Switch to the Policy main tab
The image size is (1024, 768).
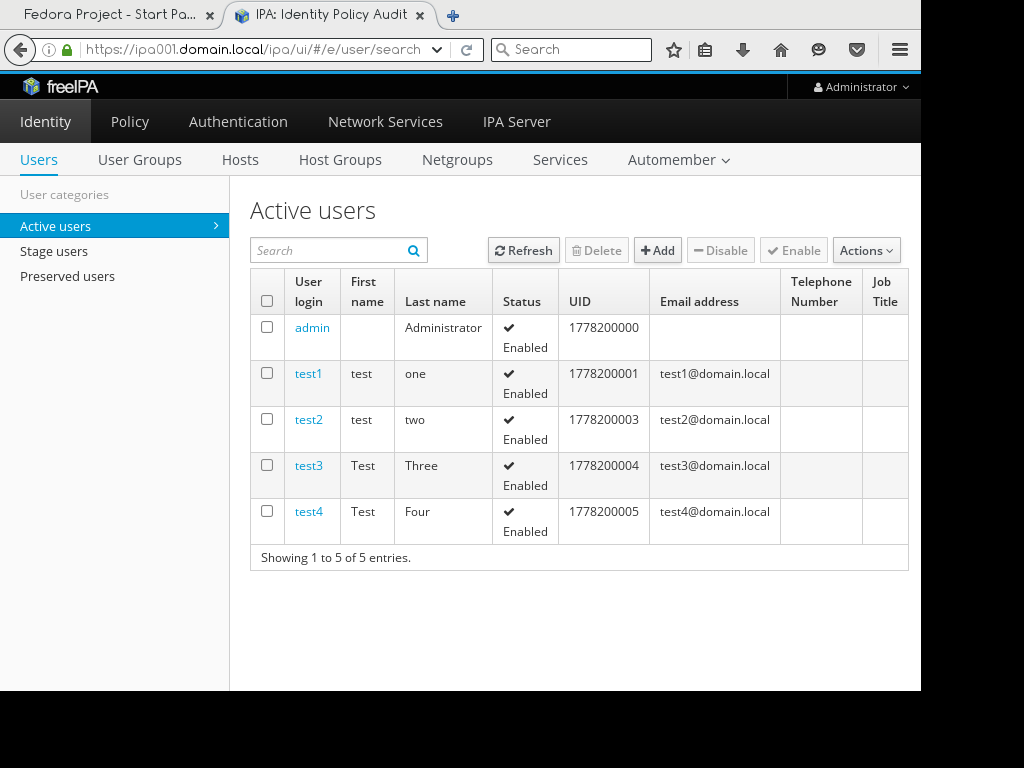130,121
